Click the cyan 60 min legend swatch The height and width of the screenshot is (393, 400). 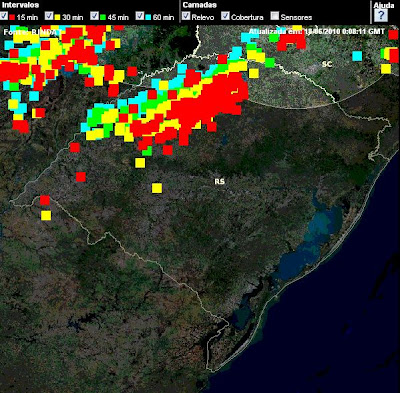[148, 17]
